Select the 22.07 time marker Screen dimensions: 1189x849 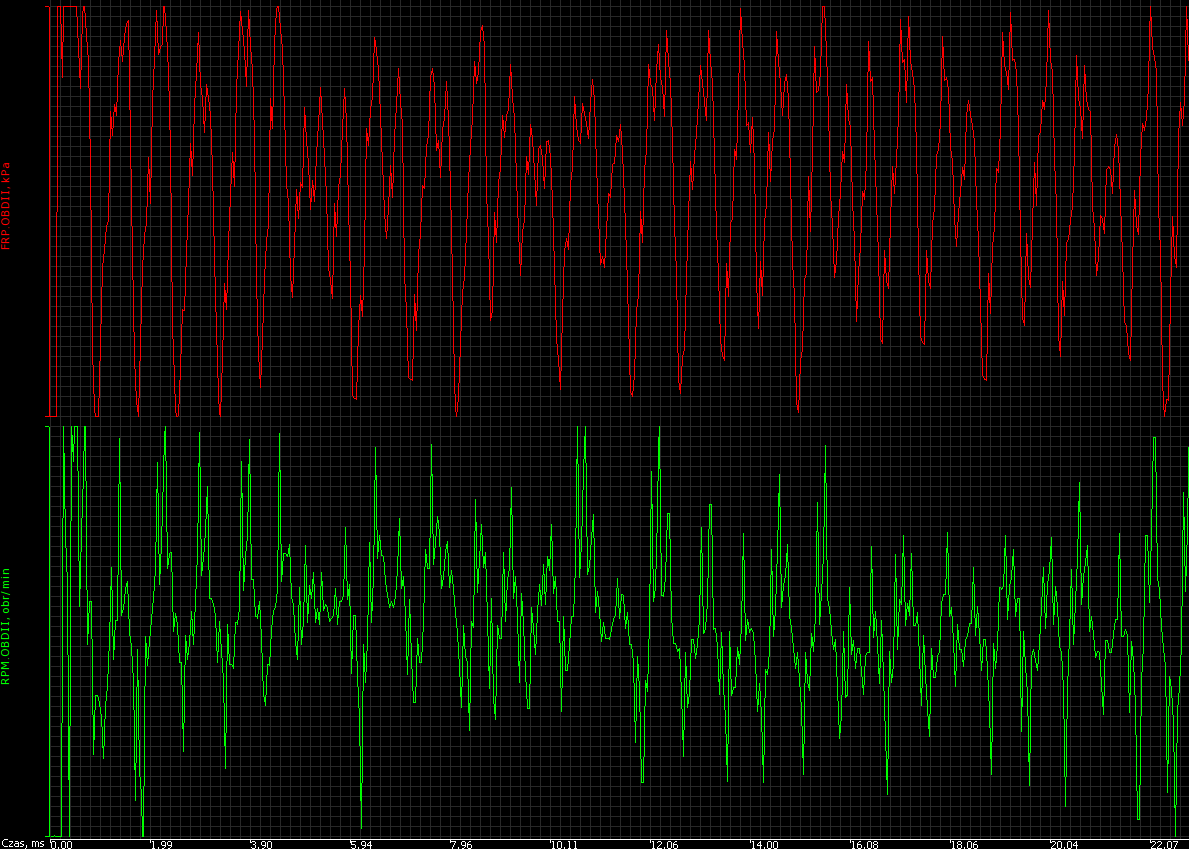pos(1165,844)
